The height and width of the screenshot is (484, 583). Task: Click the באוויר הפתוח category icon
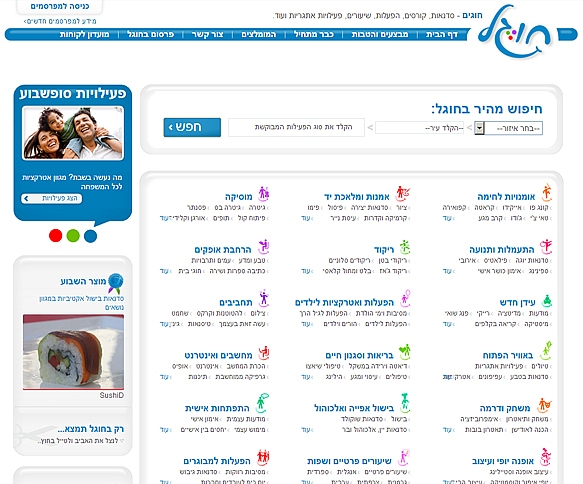(546, 351)
